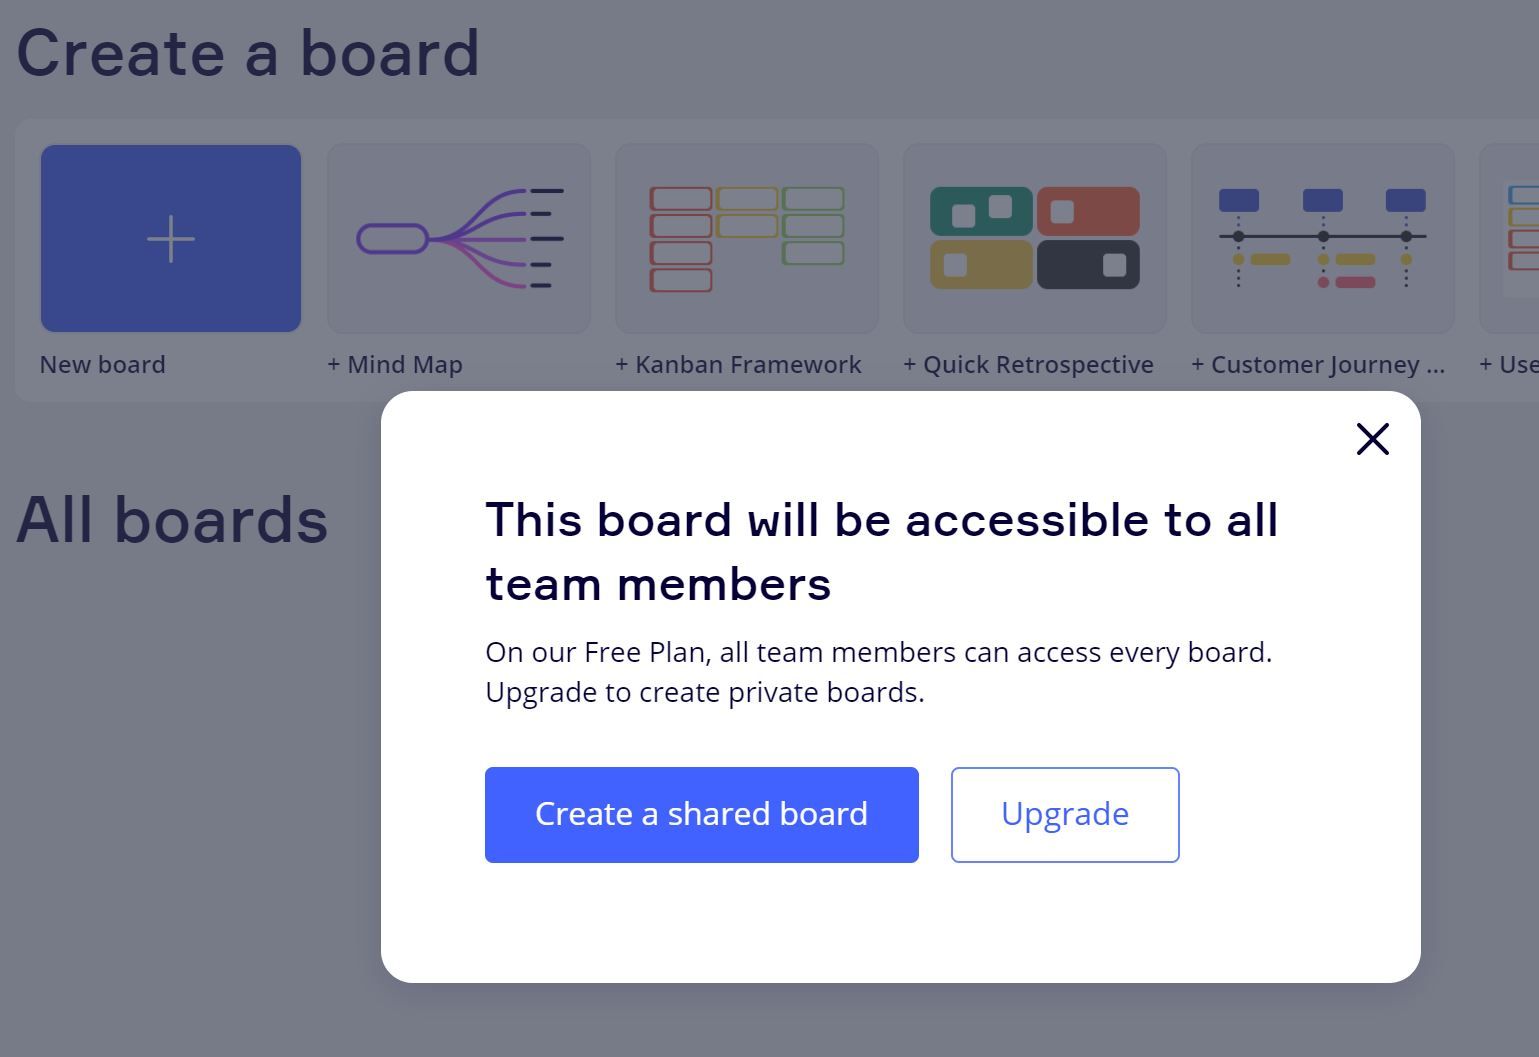Viewport: 1539px width, 1057px height.
Task: Choose the Quick Retrospective template thumbnail
Action: coord(1035,238)
